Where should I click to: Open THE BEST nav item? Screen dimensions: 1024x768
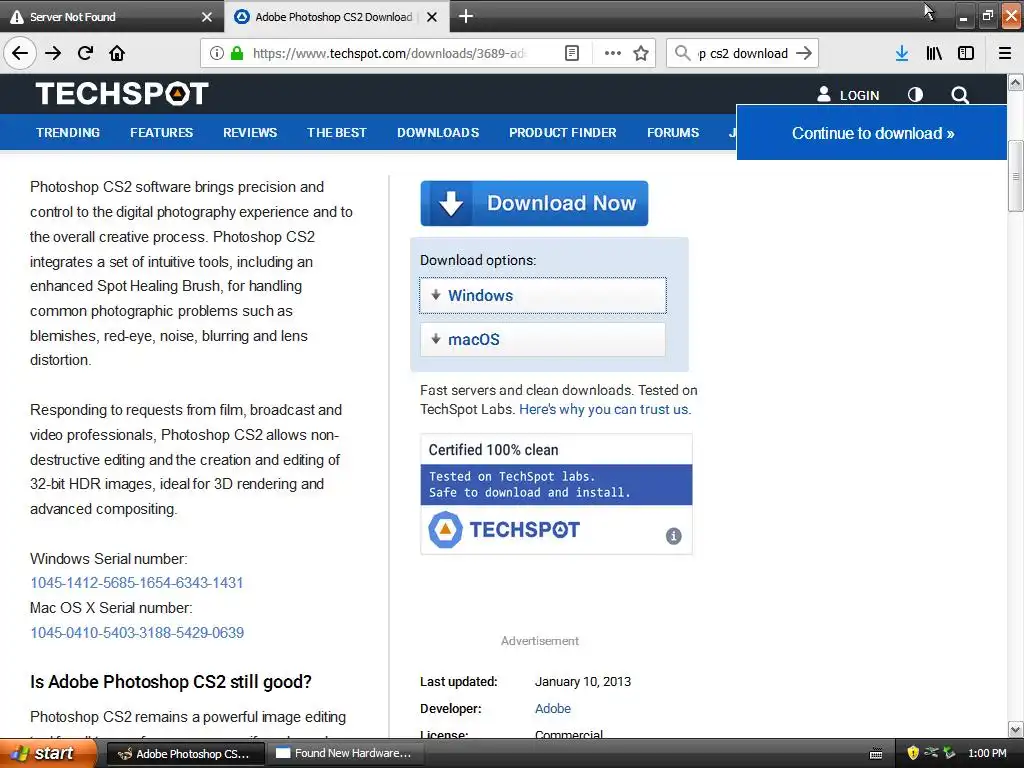point(337,133)
